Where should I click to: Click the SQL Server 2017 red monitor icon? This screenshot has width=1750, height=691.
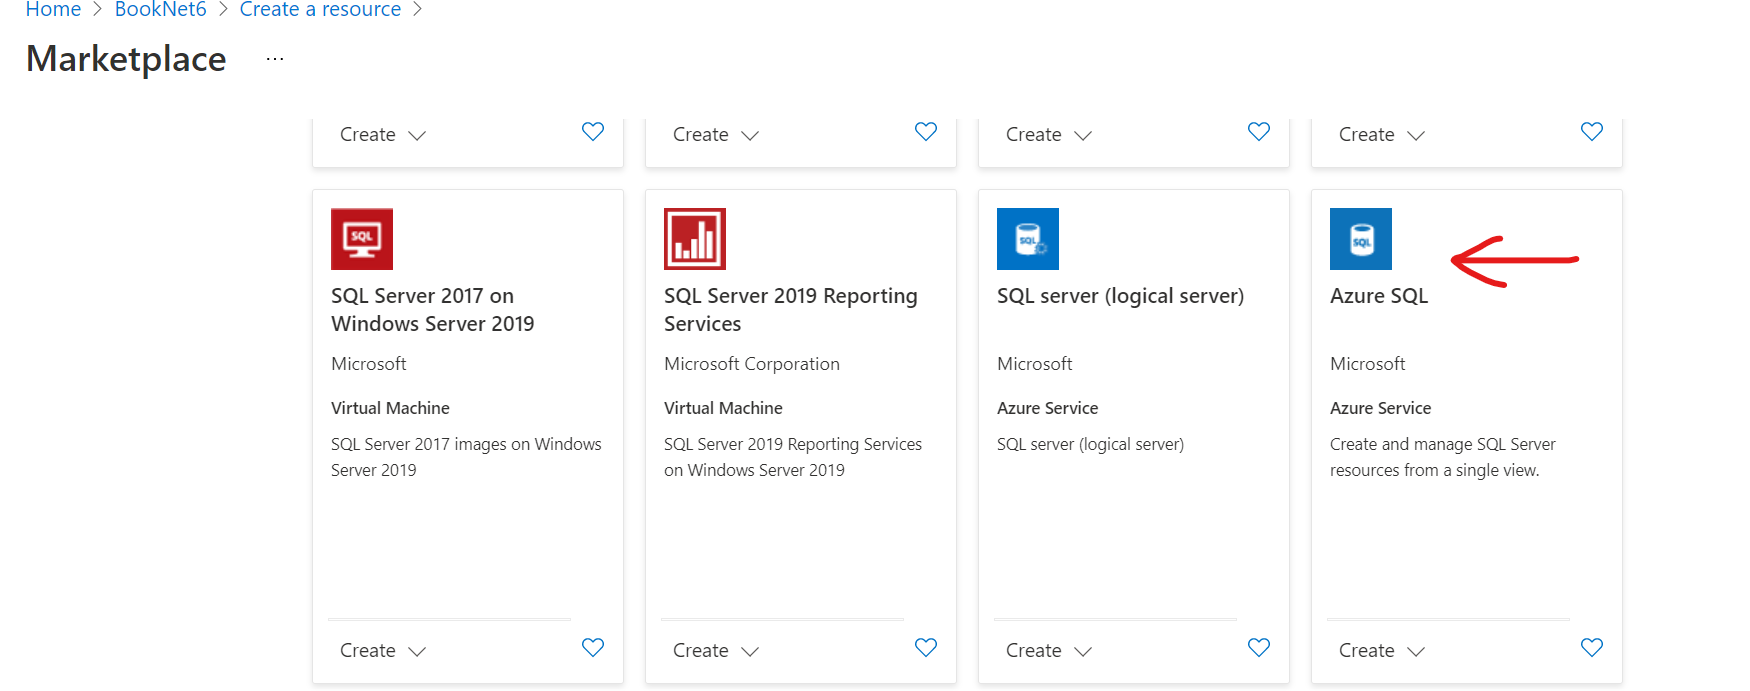tap(362, 239)
